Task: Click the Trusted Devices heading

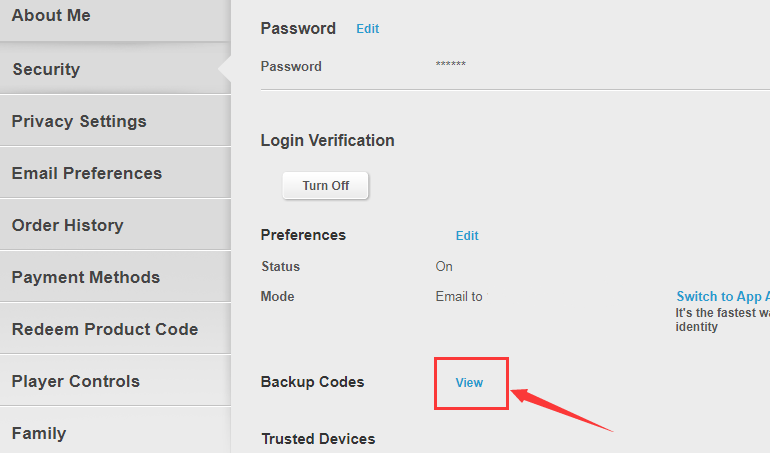Action: tap(318, 439)
